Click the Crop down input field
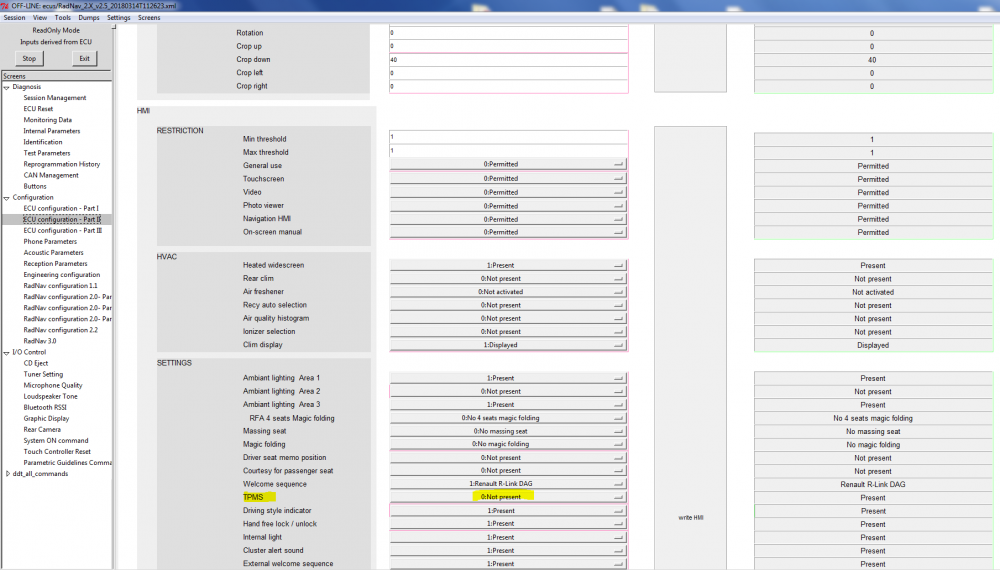 508,60
